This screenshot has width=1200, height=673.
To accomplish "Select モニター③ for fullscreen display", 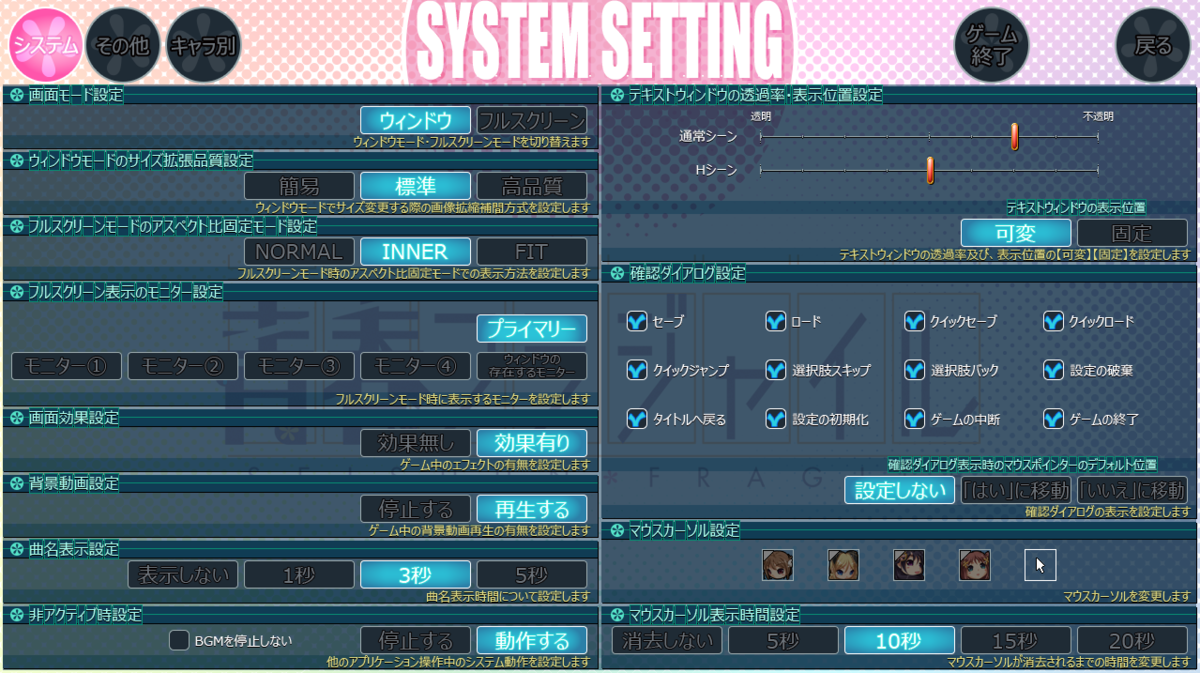I will [x=300, y=366].
